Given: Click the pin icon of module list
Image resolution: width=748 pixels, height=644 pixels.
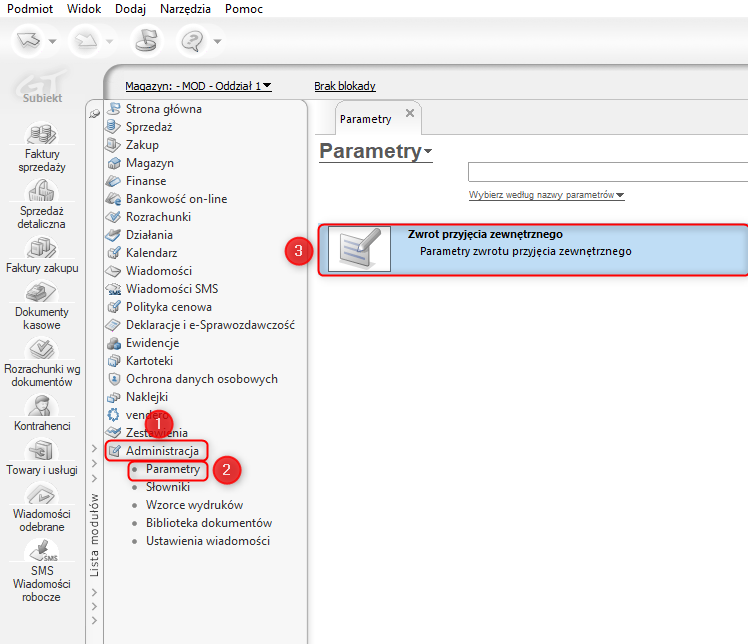Looking at the screenshot, I should [x=94, y=114].
